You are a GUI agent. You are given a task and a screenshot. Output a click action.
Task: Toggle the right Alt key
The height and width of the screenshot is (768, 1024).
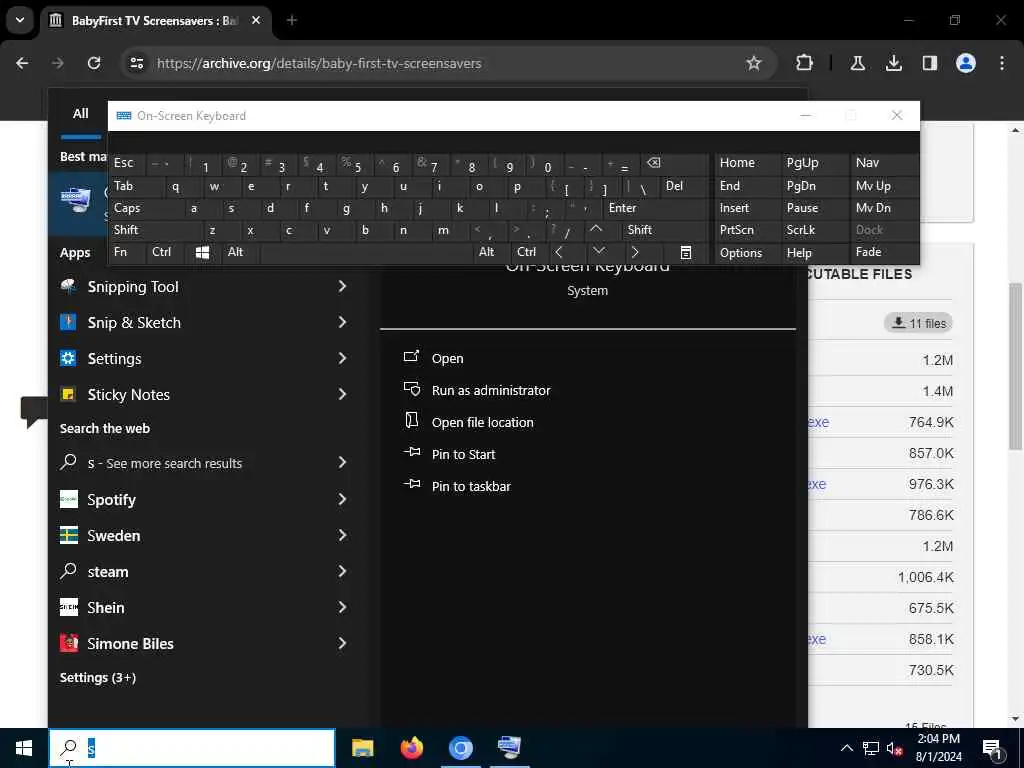pyautogui.click(x=490, y=252)
